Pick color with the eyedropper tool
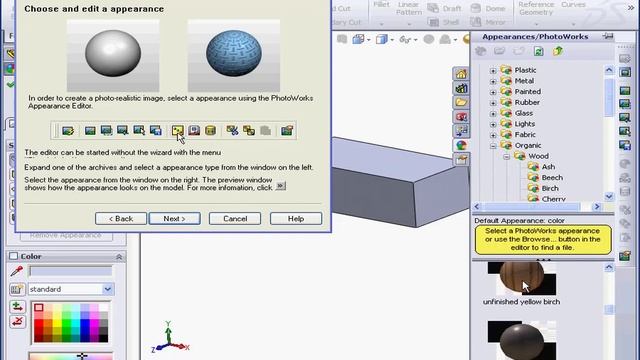The width and height of the screenshot is (640, 360). point(17,271)
